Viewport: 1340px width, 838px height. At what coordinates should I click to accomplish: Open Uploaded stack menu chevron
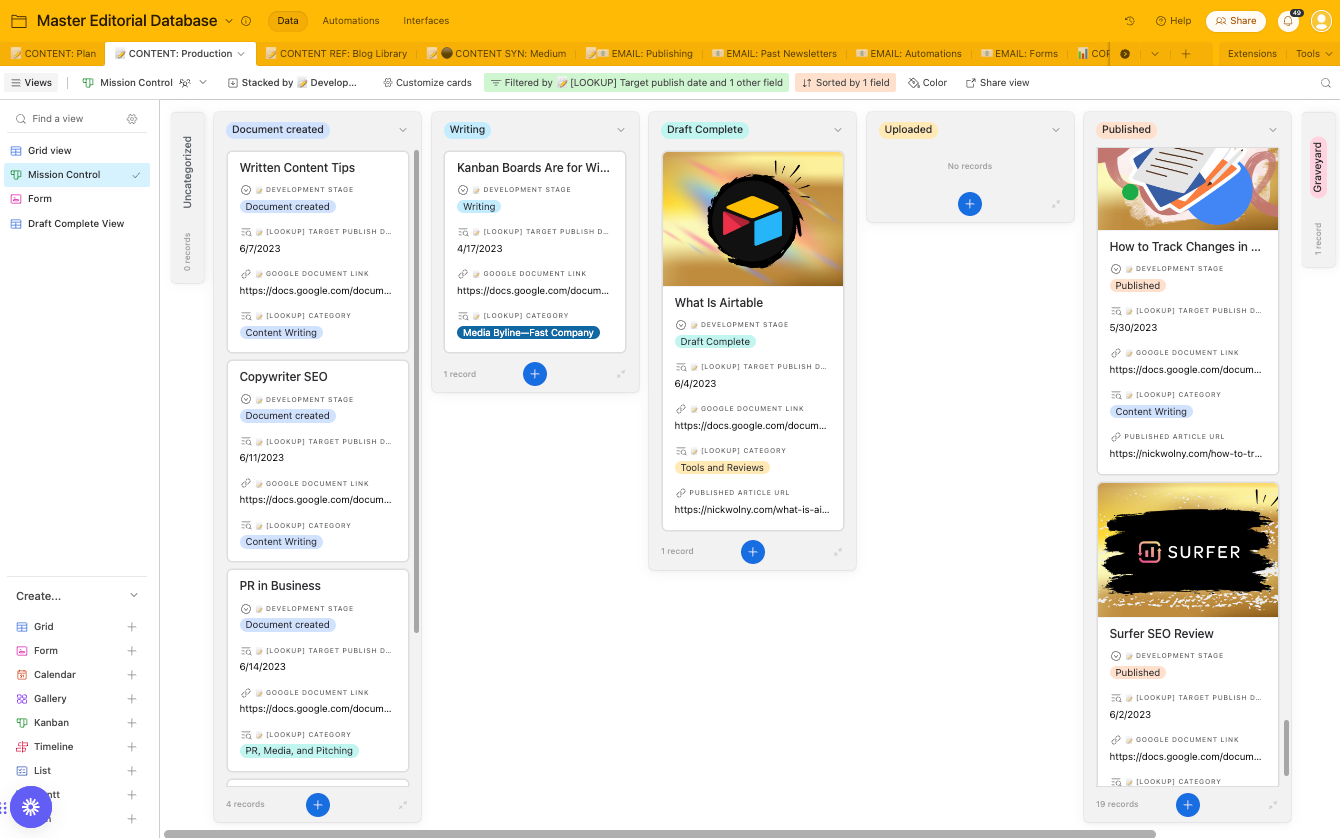pyautogui.click(x=1055, y=130)
